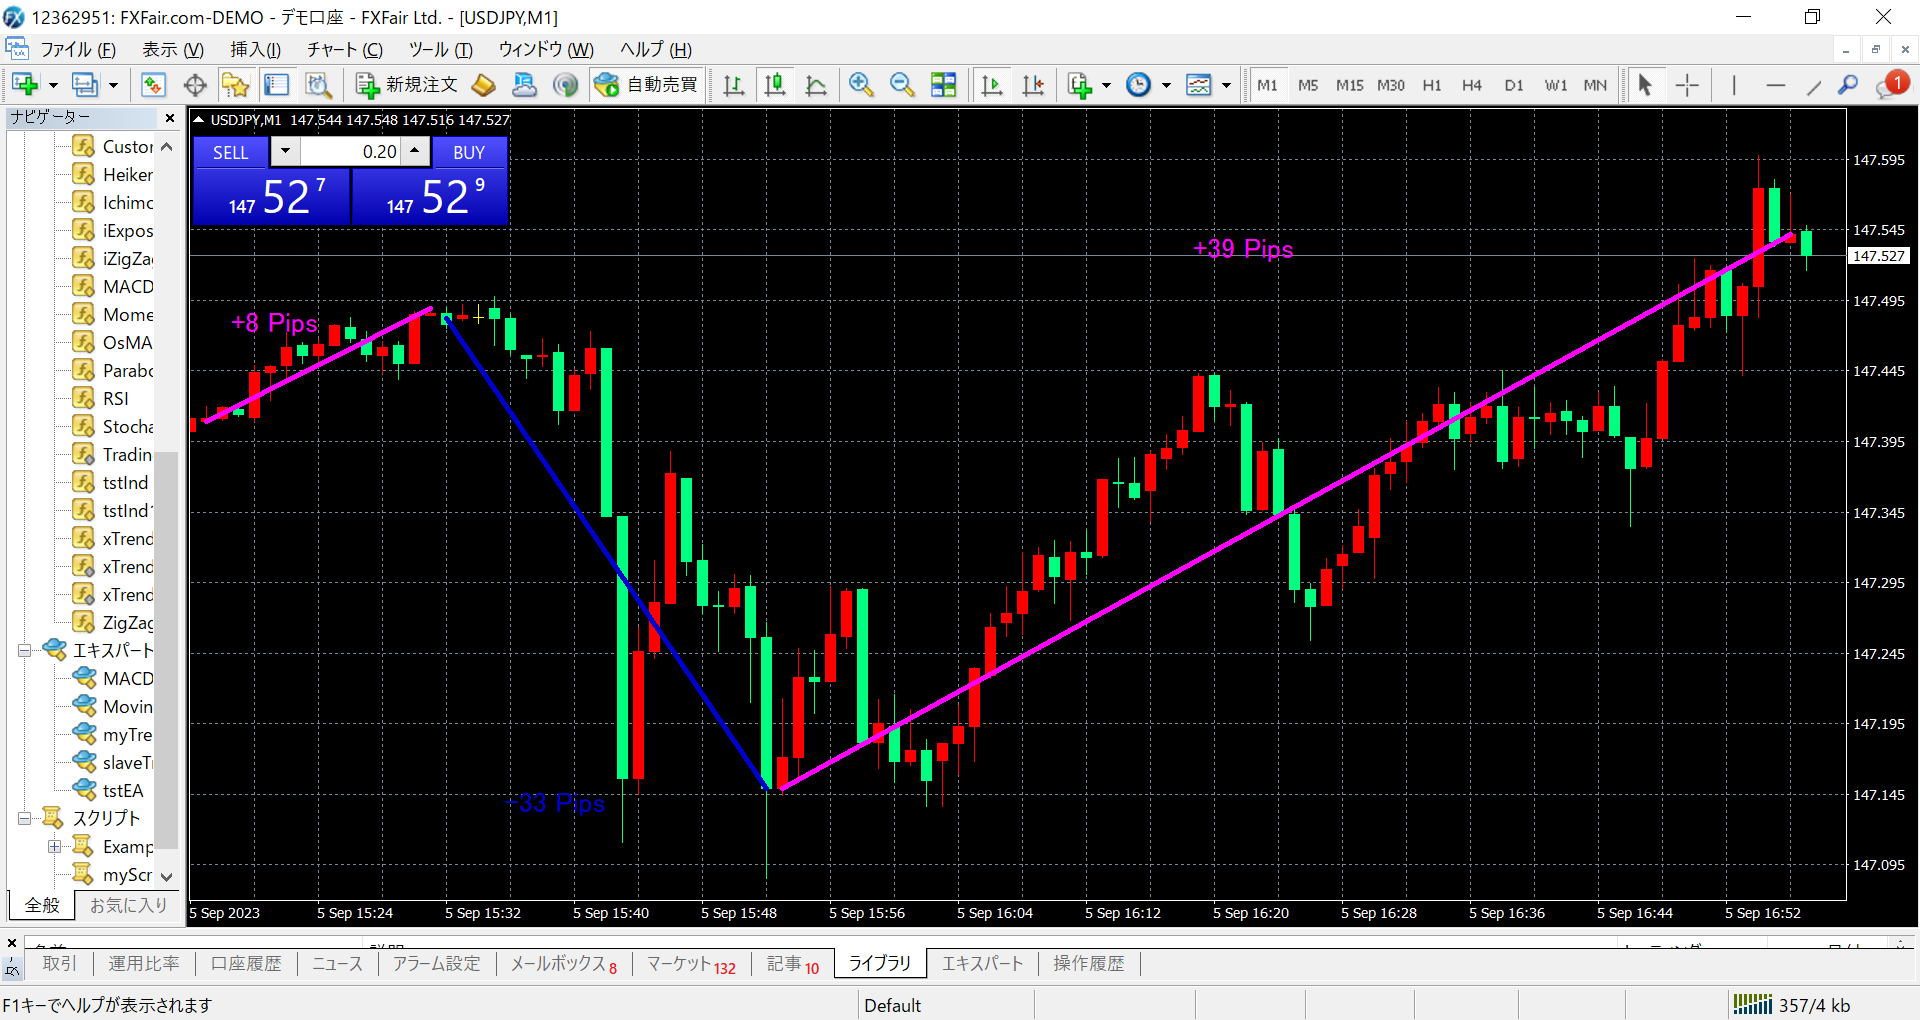
Task: Expand the Examp scripts folder
Action: (x=55, y=847)
